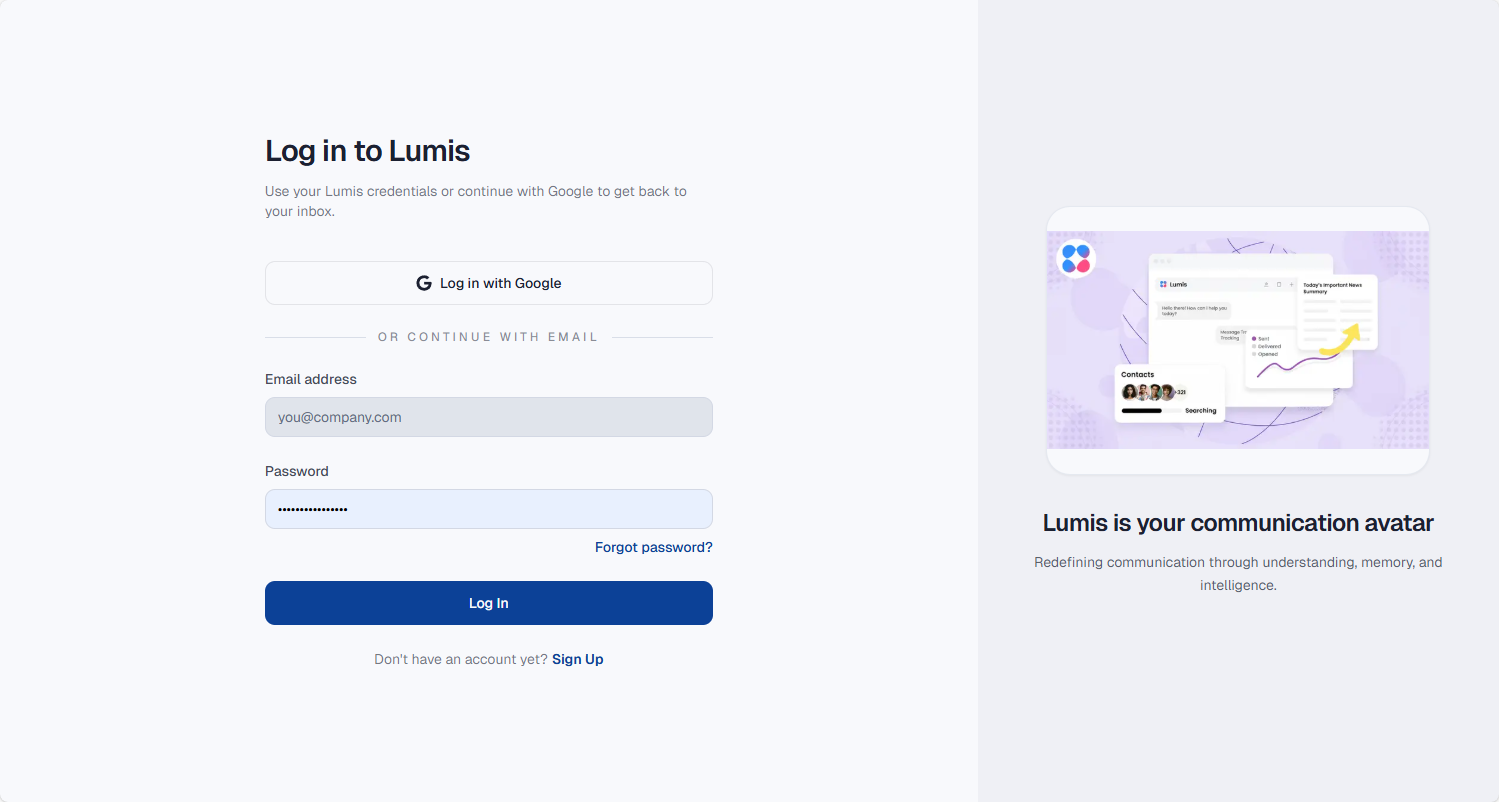This screenshot has width=1499, height=802.
Task: Click the contact avatars in the Contacts card
Action: click(1148, 392)
